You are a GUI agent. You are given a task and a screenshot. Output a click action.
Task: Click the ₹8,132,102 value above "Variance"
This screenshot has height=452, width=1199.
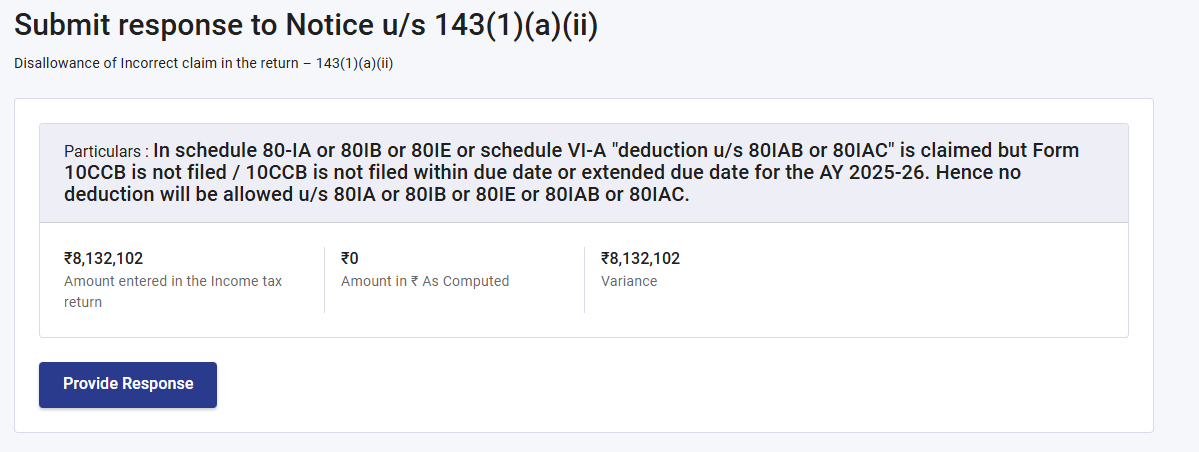[640, 258]
